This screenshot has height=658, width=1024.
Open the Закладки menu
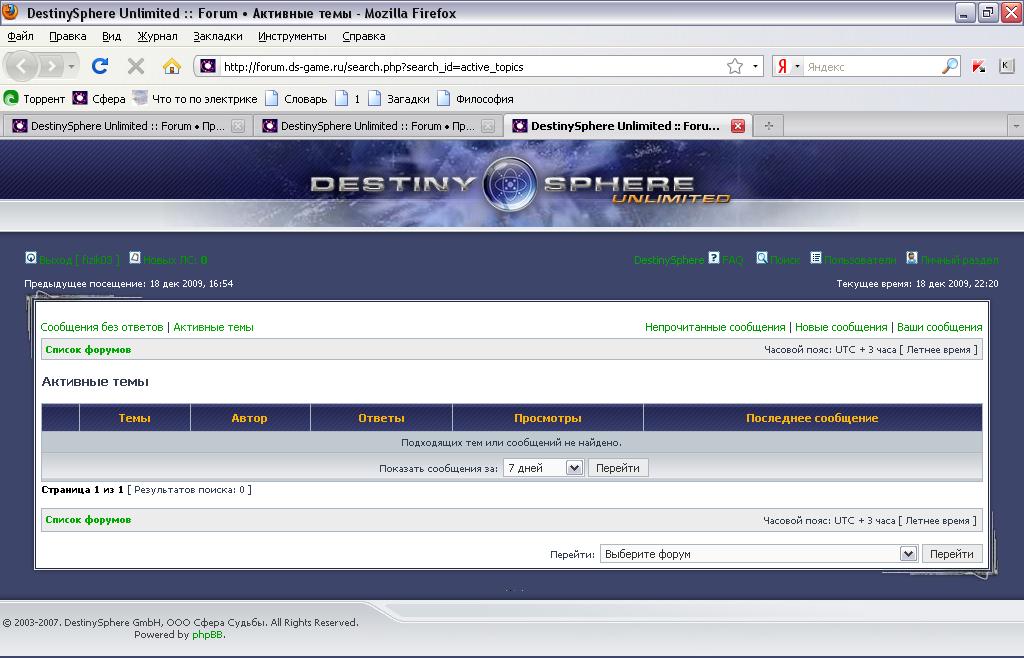218,36
